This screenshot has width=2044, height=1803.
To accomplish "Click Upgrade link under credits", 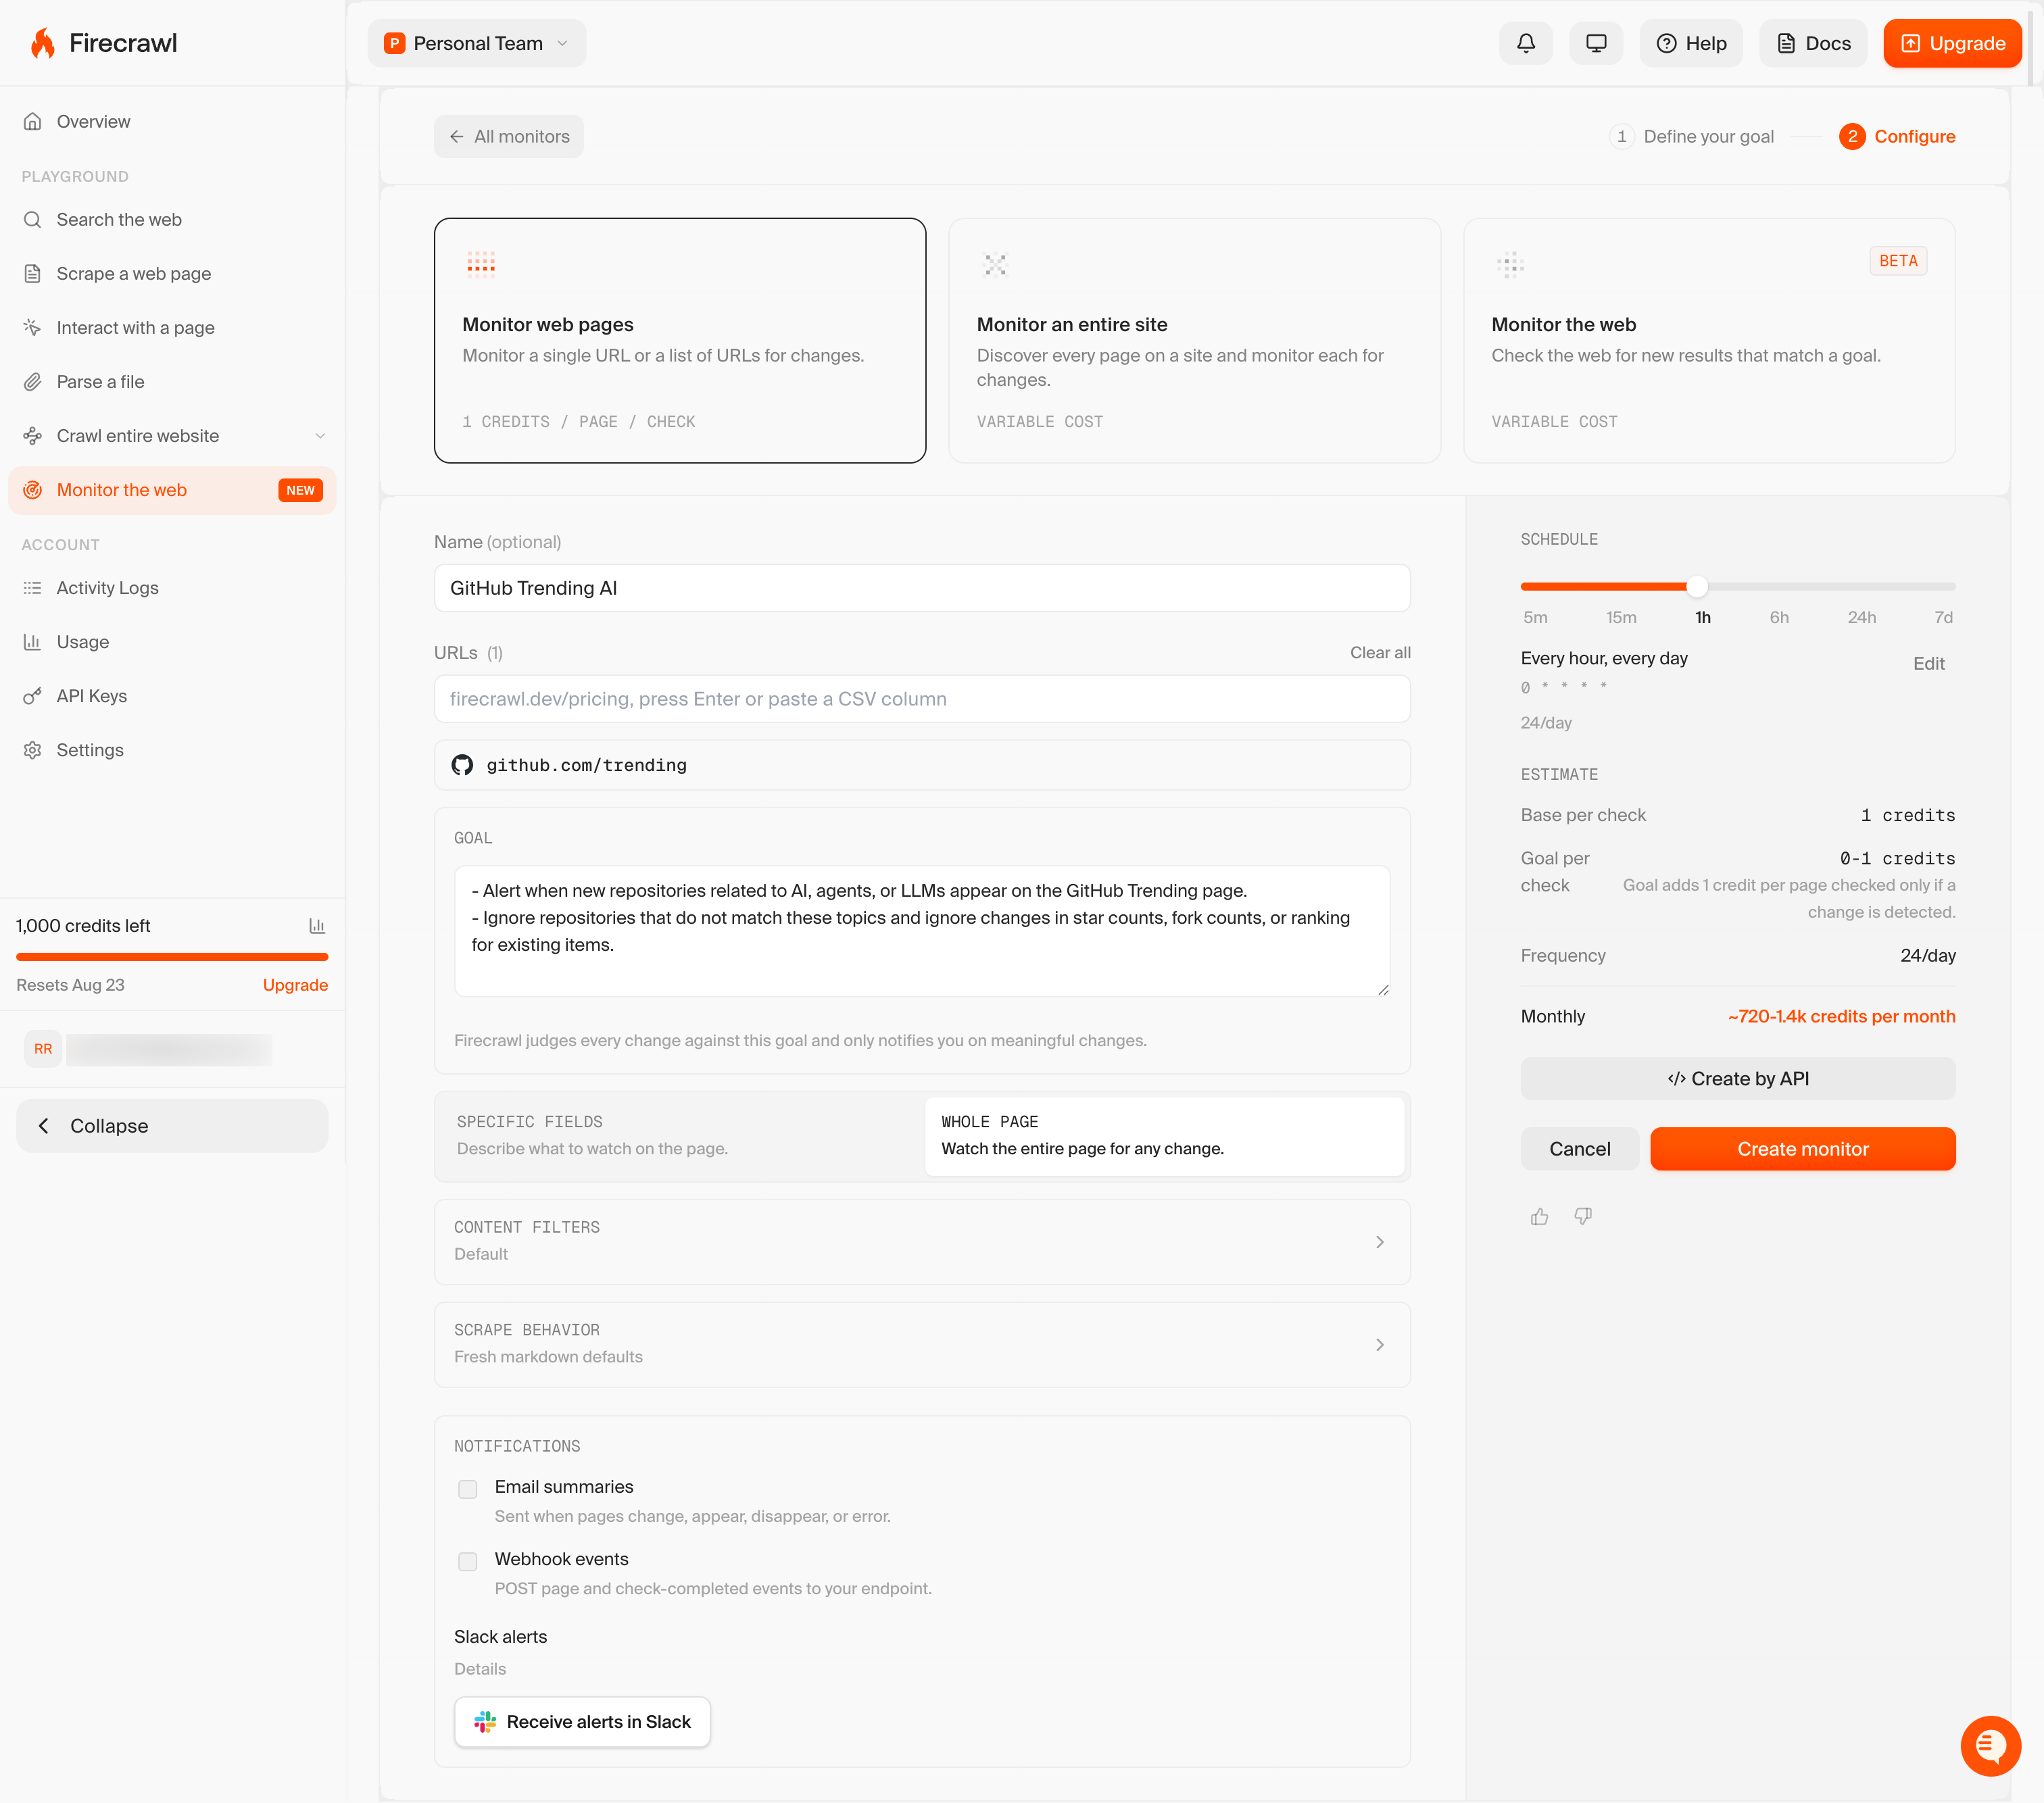I will pos(295,985).
